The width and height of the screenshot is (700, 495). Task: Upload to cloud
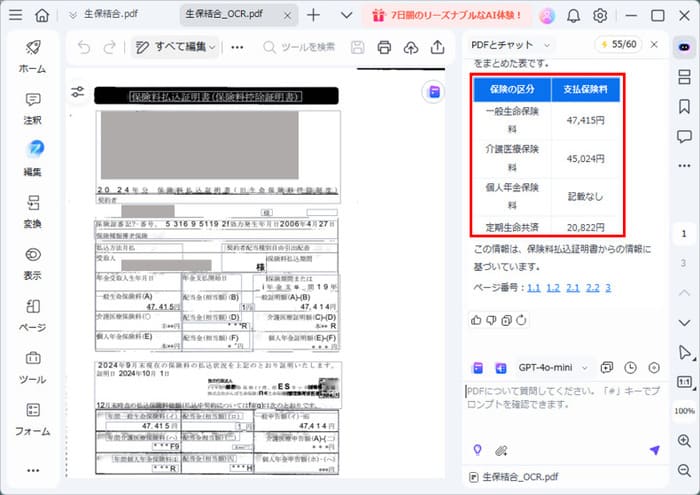(x=411, y=47)
